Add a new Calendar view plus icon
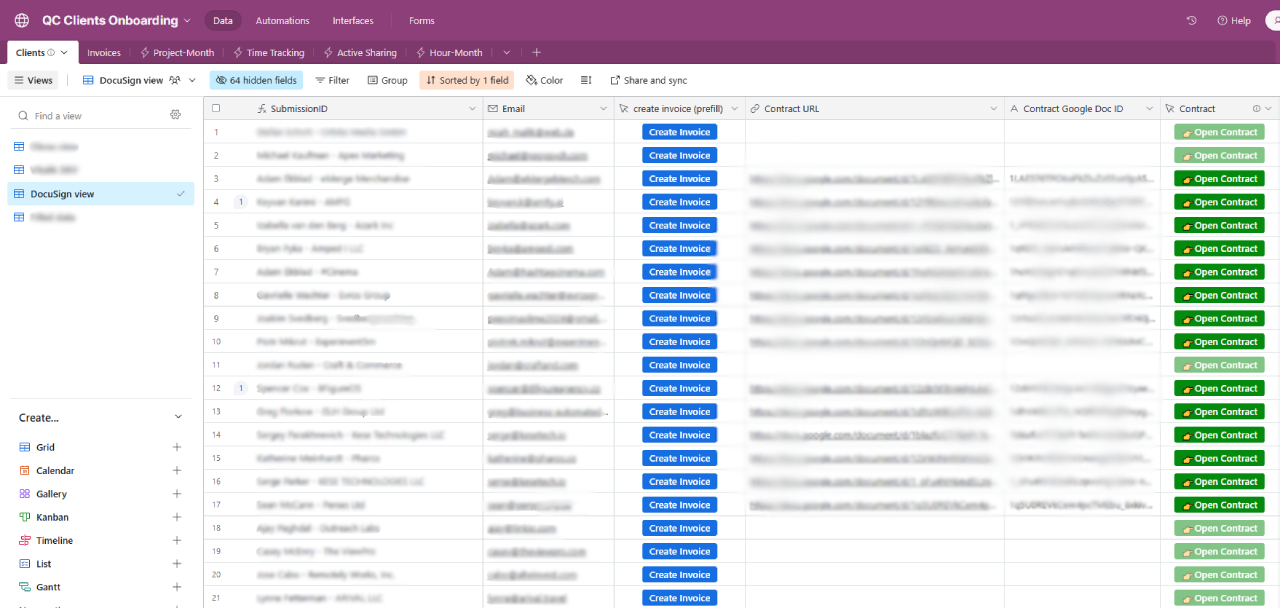This screenshot has width=1280, height=608. [x=177, y=470]
